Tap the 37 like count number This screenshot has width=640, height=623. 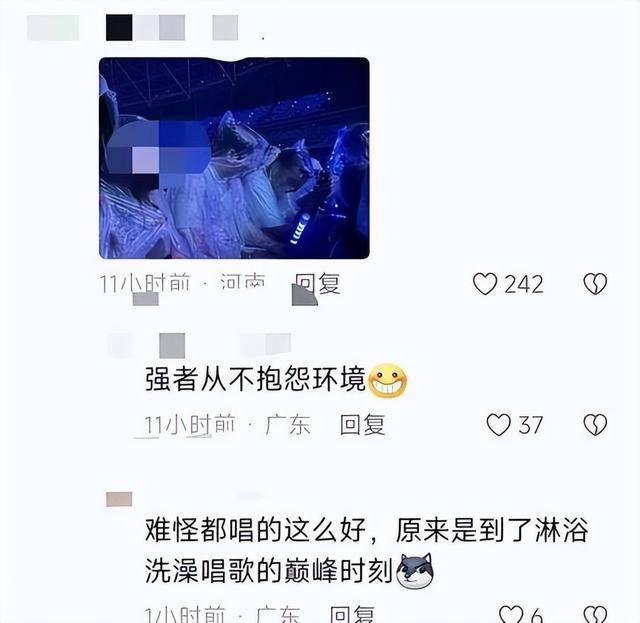[x=530, y=425]
